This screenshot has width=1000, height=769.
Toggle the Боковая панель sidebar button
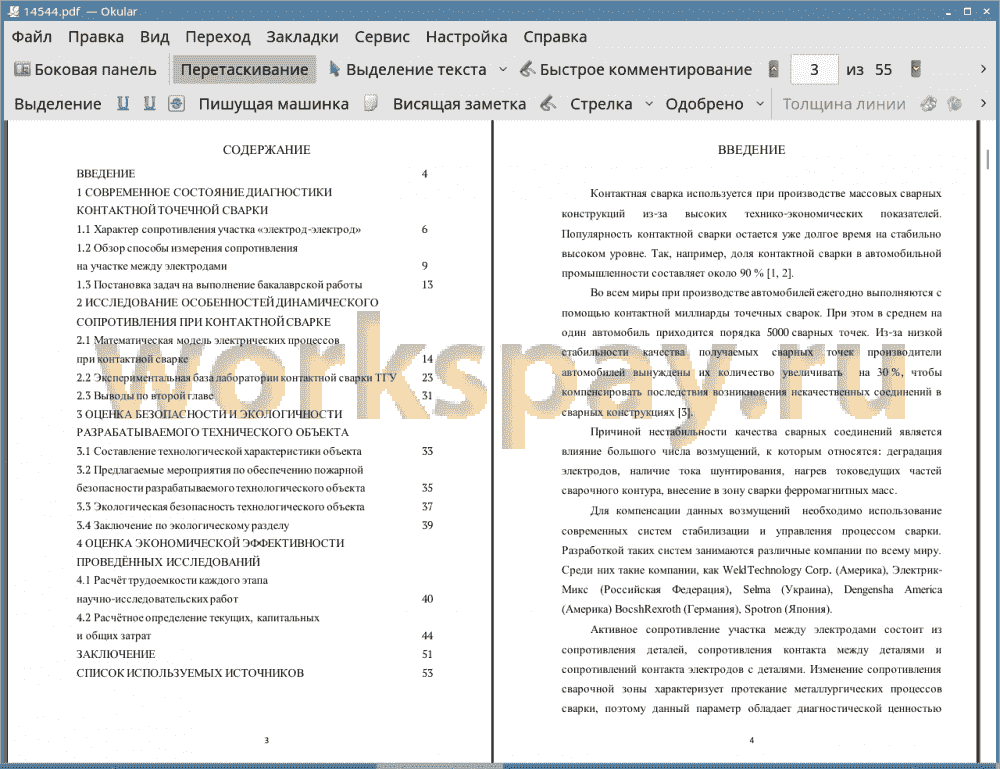[85, 70]
